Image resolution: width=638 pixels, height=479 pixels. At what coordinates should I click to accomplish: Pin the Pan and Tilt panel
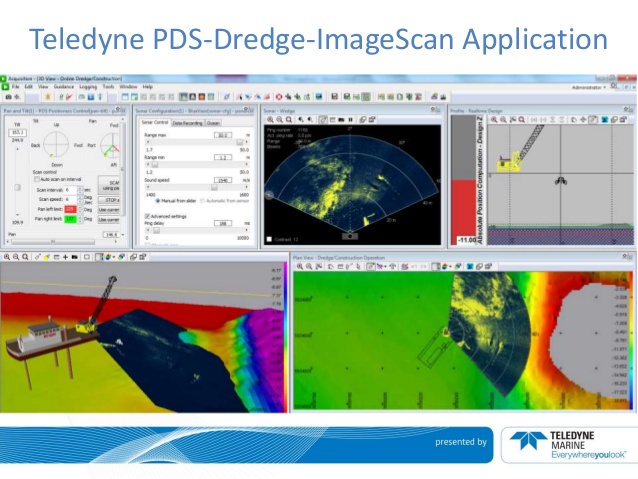coord(118,110)
